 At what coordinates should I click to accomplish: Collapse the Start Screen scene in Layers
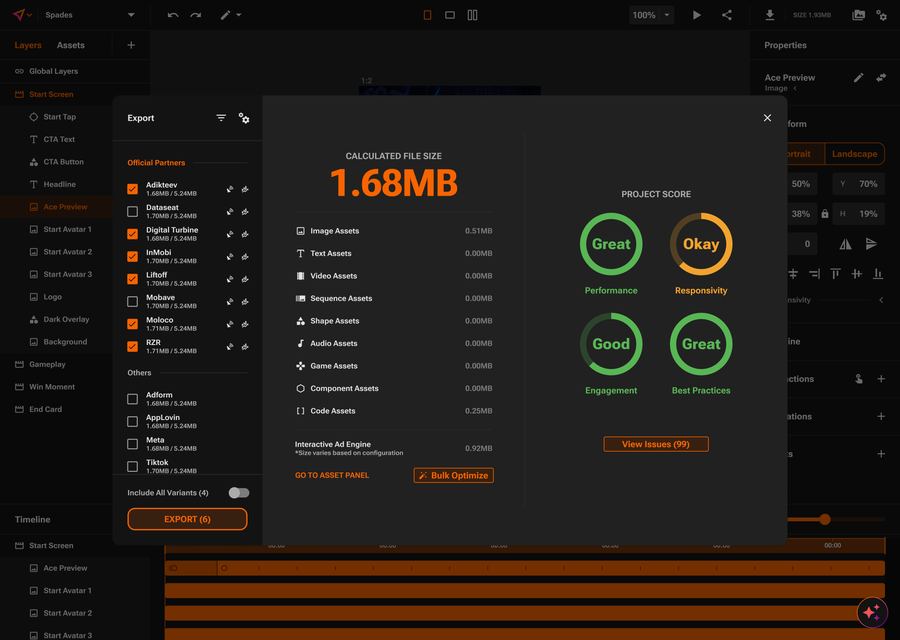pos(51,94)
